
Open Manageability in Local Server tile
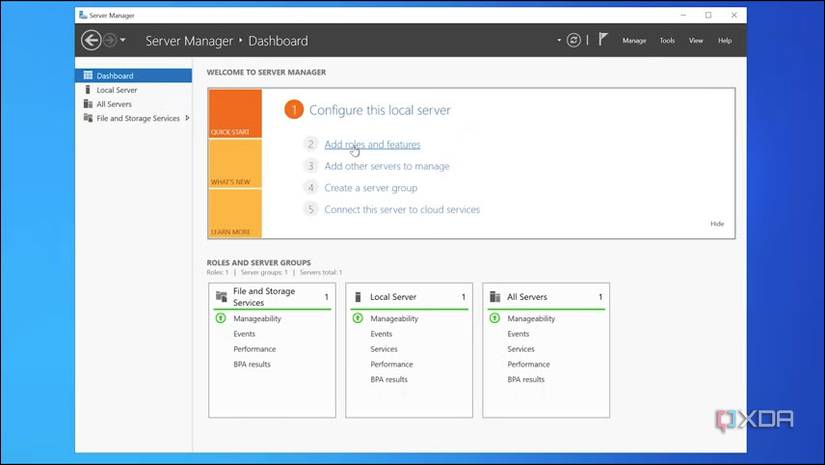tap(394, 319)
